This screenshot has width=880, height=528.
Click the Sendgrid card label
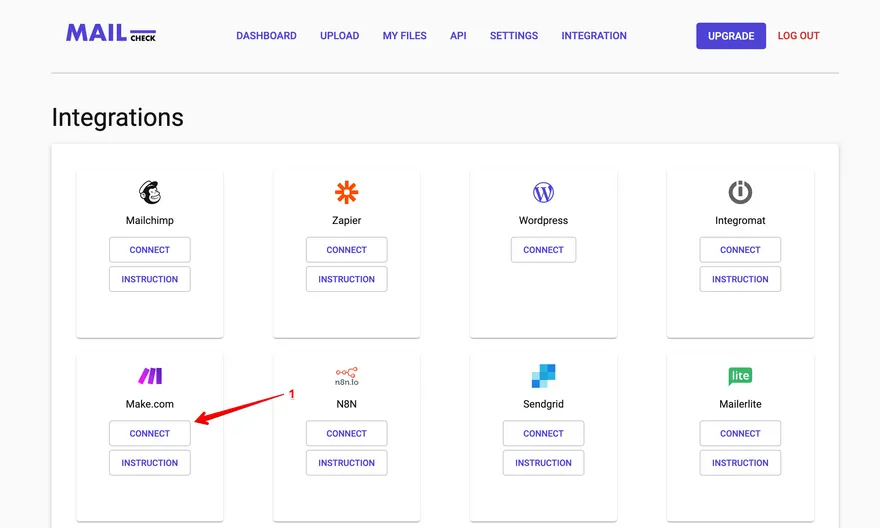[x=543, y=404]
